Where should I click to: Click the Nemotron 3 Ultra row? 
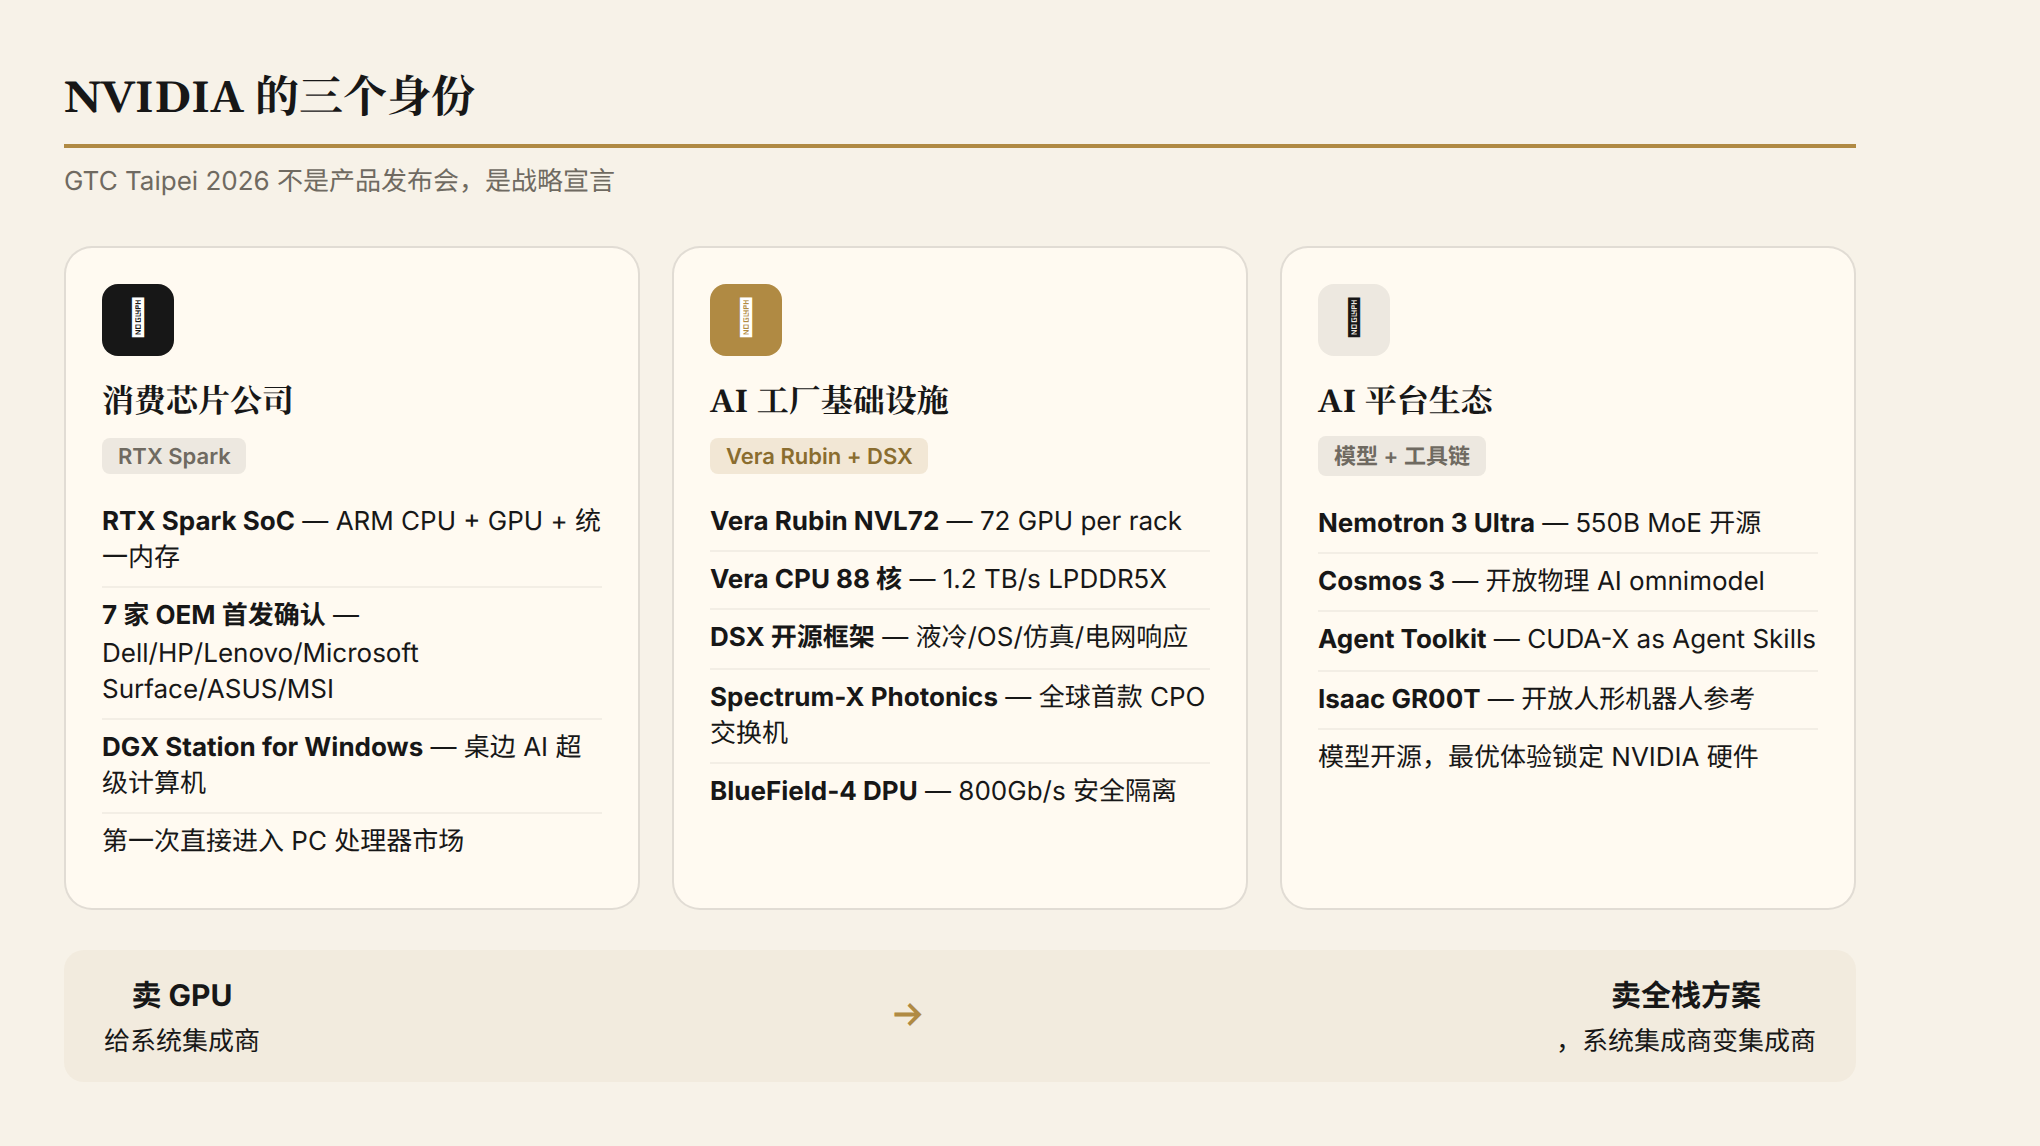click(1568, 523)
